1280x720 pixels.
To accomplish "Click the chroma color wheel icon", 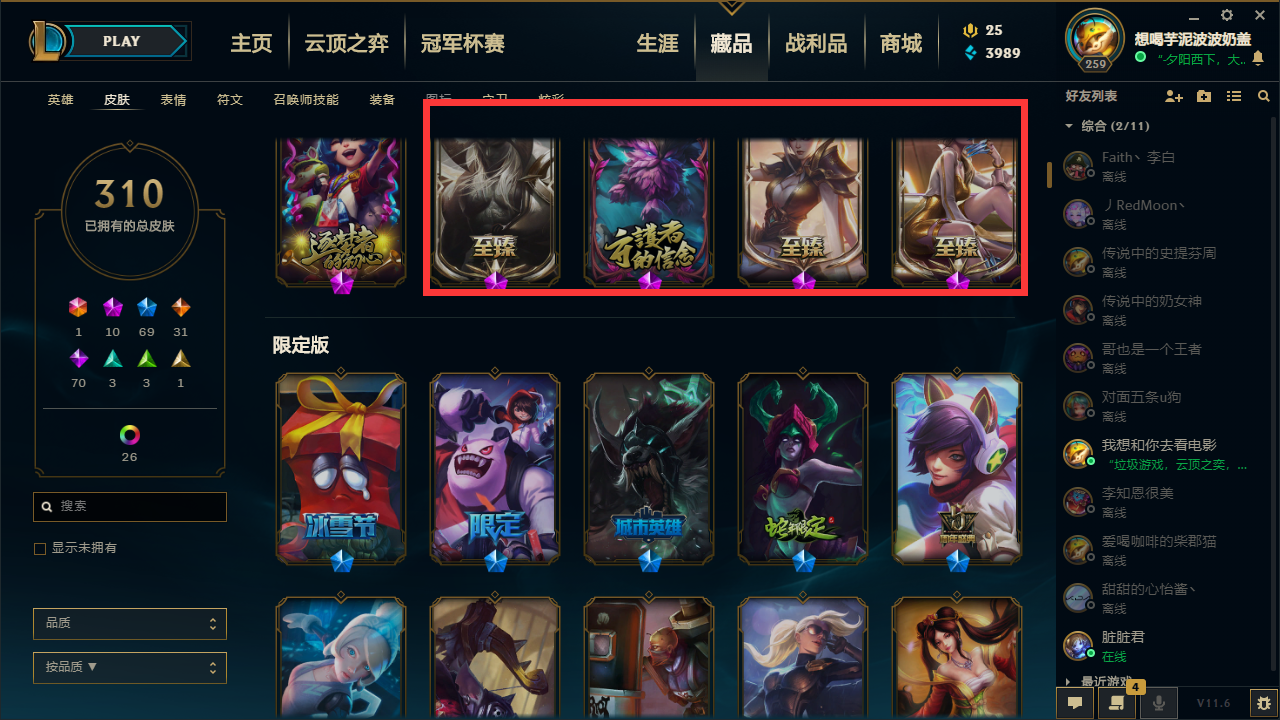I will (x=130, y=435).
